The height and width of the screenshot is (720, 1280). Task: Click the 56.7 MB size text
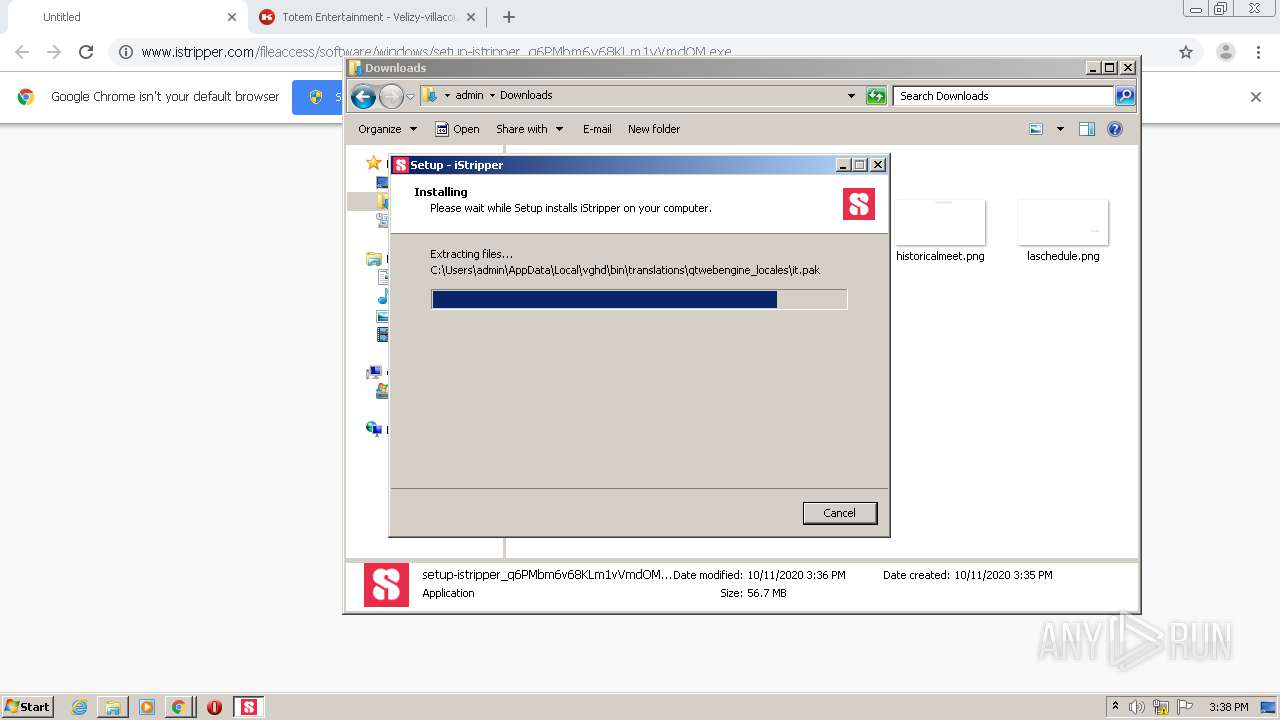pos(767,593)
